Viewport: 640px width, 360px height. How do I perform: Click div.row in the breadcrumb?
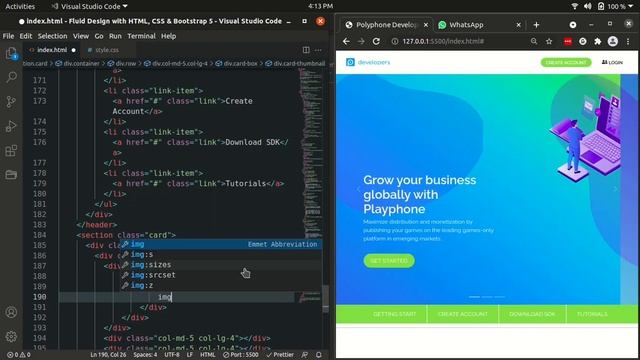click(125, 63)
